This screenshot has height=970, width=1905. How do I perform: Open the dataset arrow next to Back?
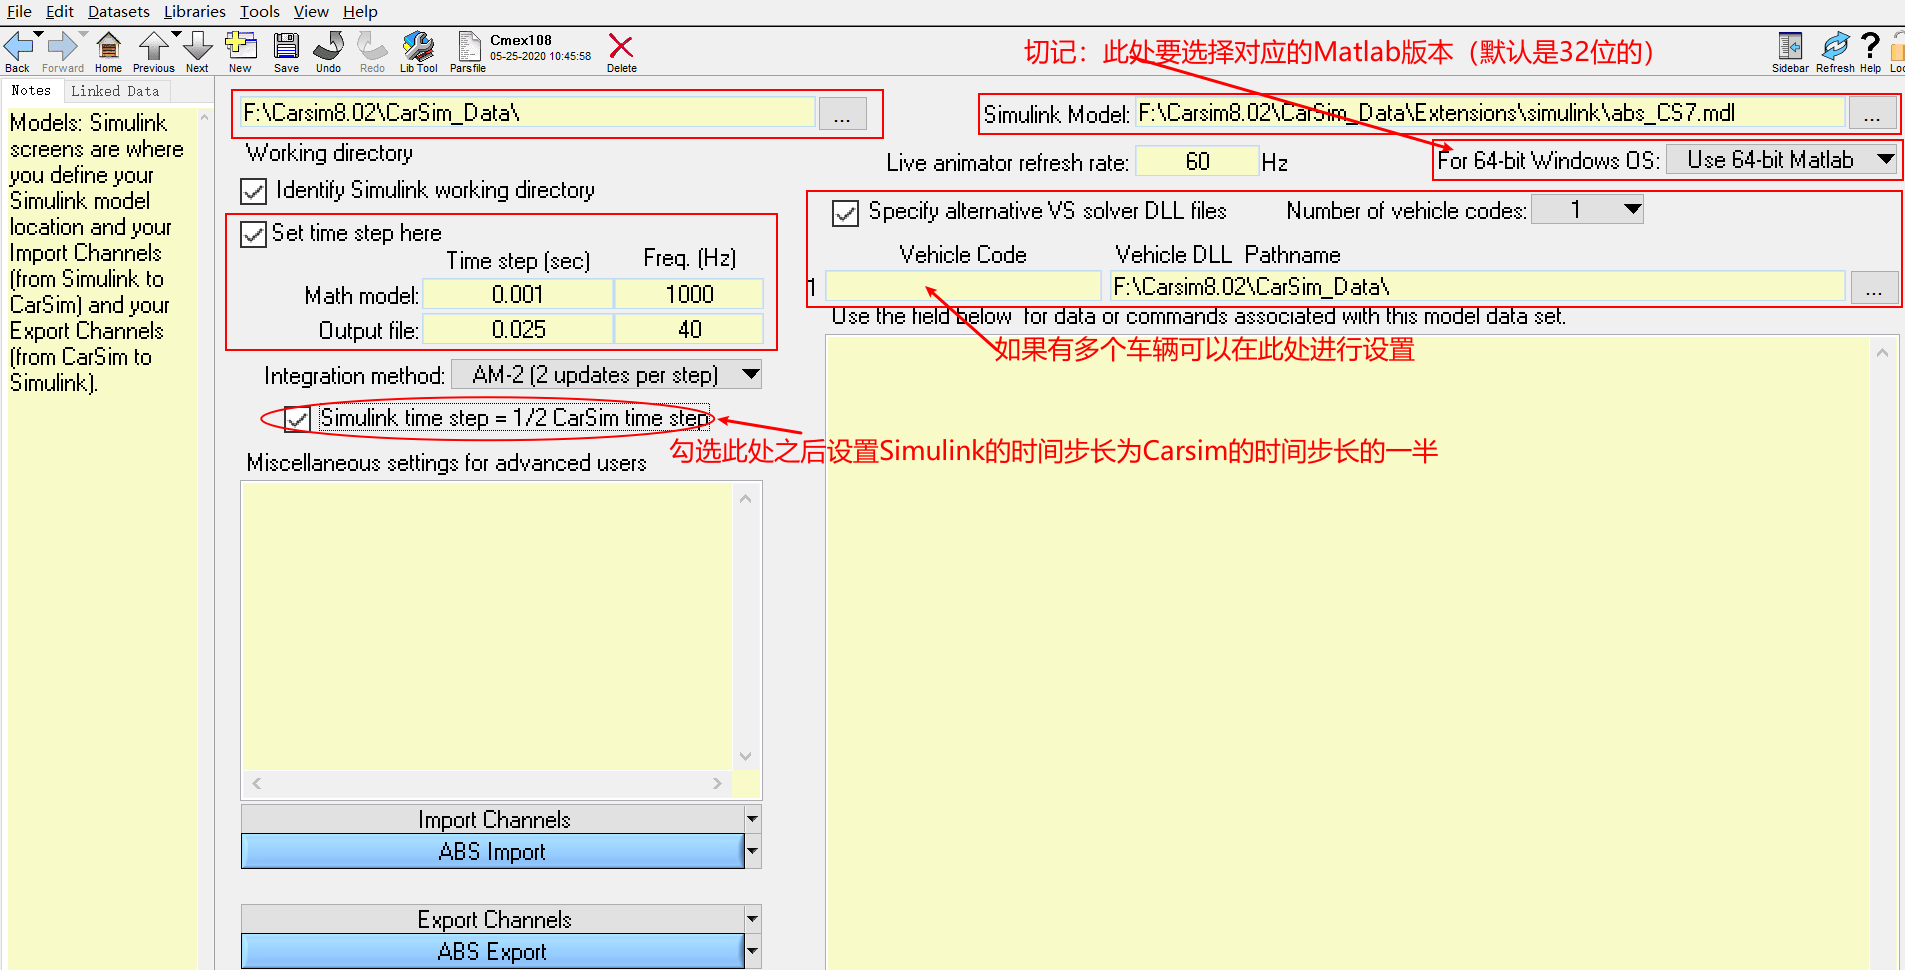38,35
